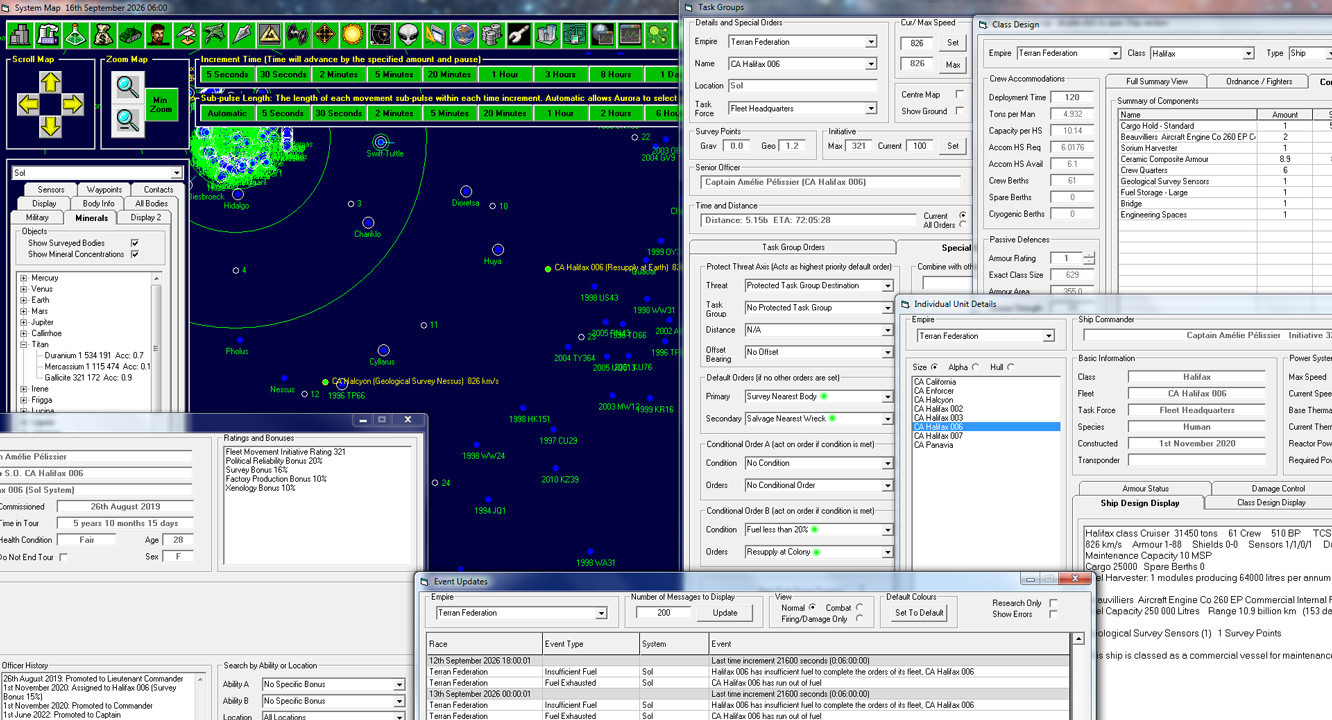Open the sun system view icon
The height and width of the screenshot is (720, 1332).
click(x=352, y=35)
